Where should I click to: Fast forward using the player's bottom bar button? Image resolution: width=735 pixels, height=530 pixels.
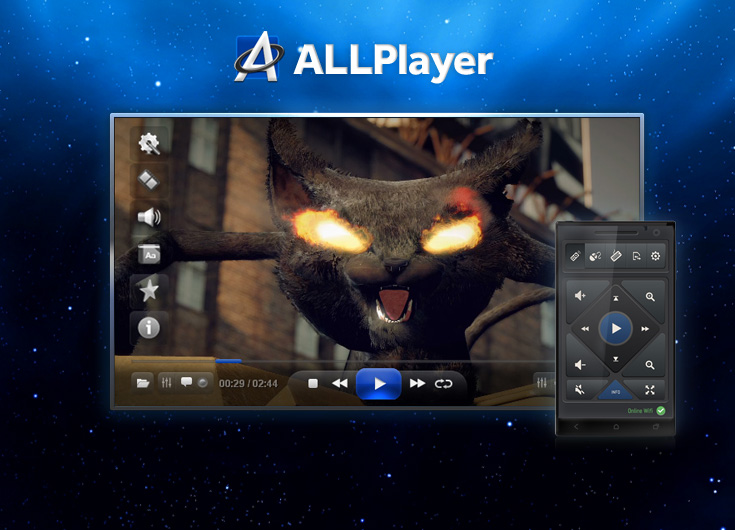pos(417,384)
